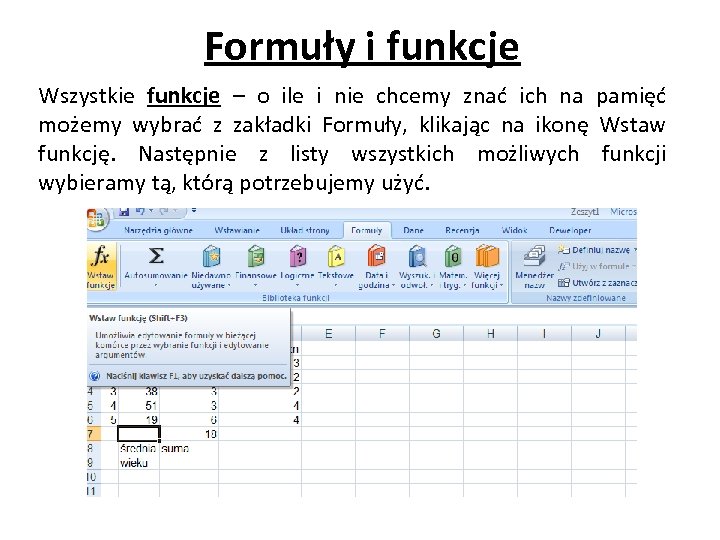The image size is (720, 540).
Task: Open the Autosumowanie sigma icon
Action: 156,256
